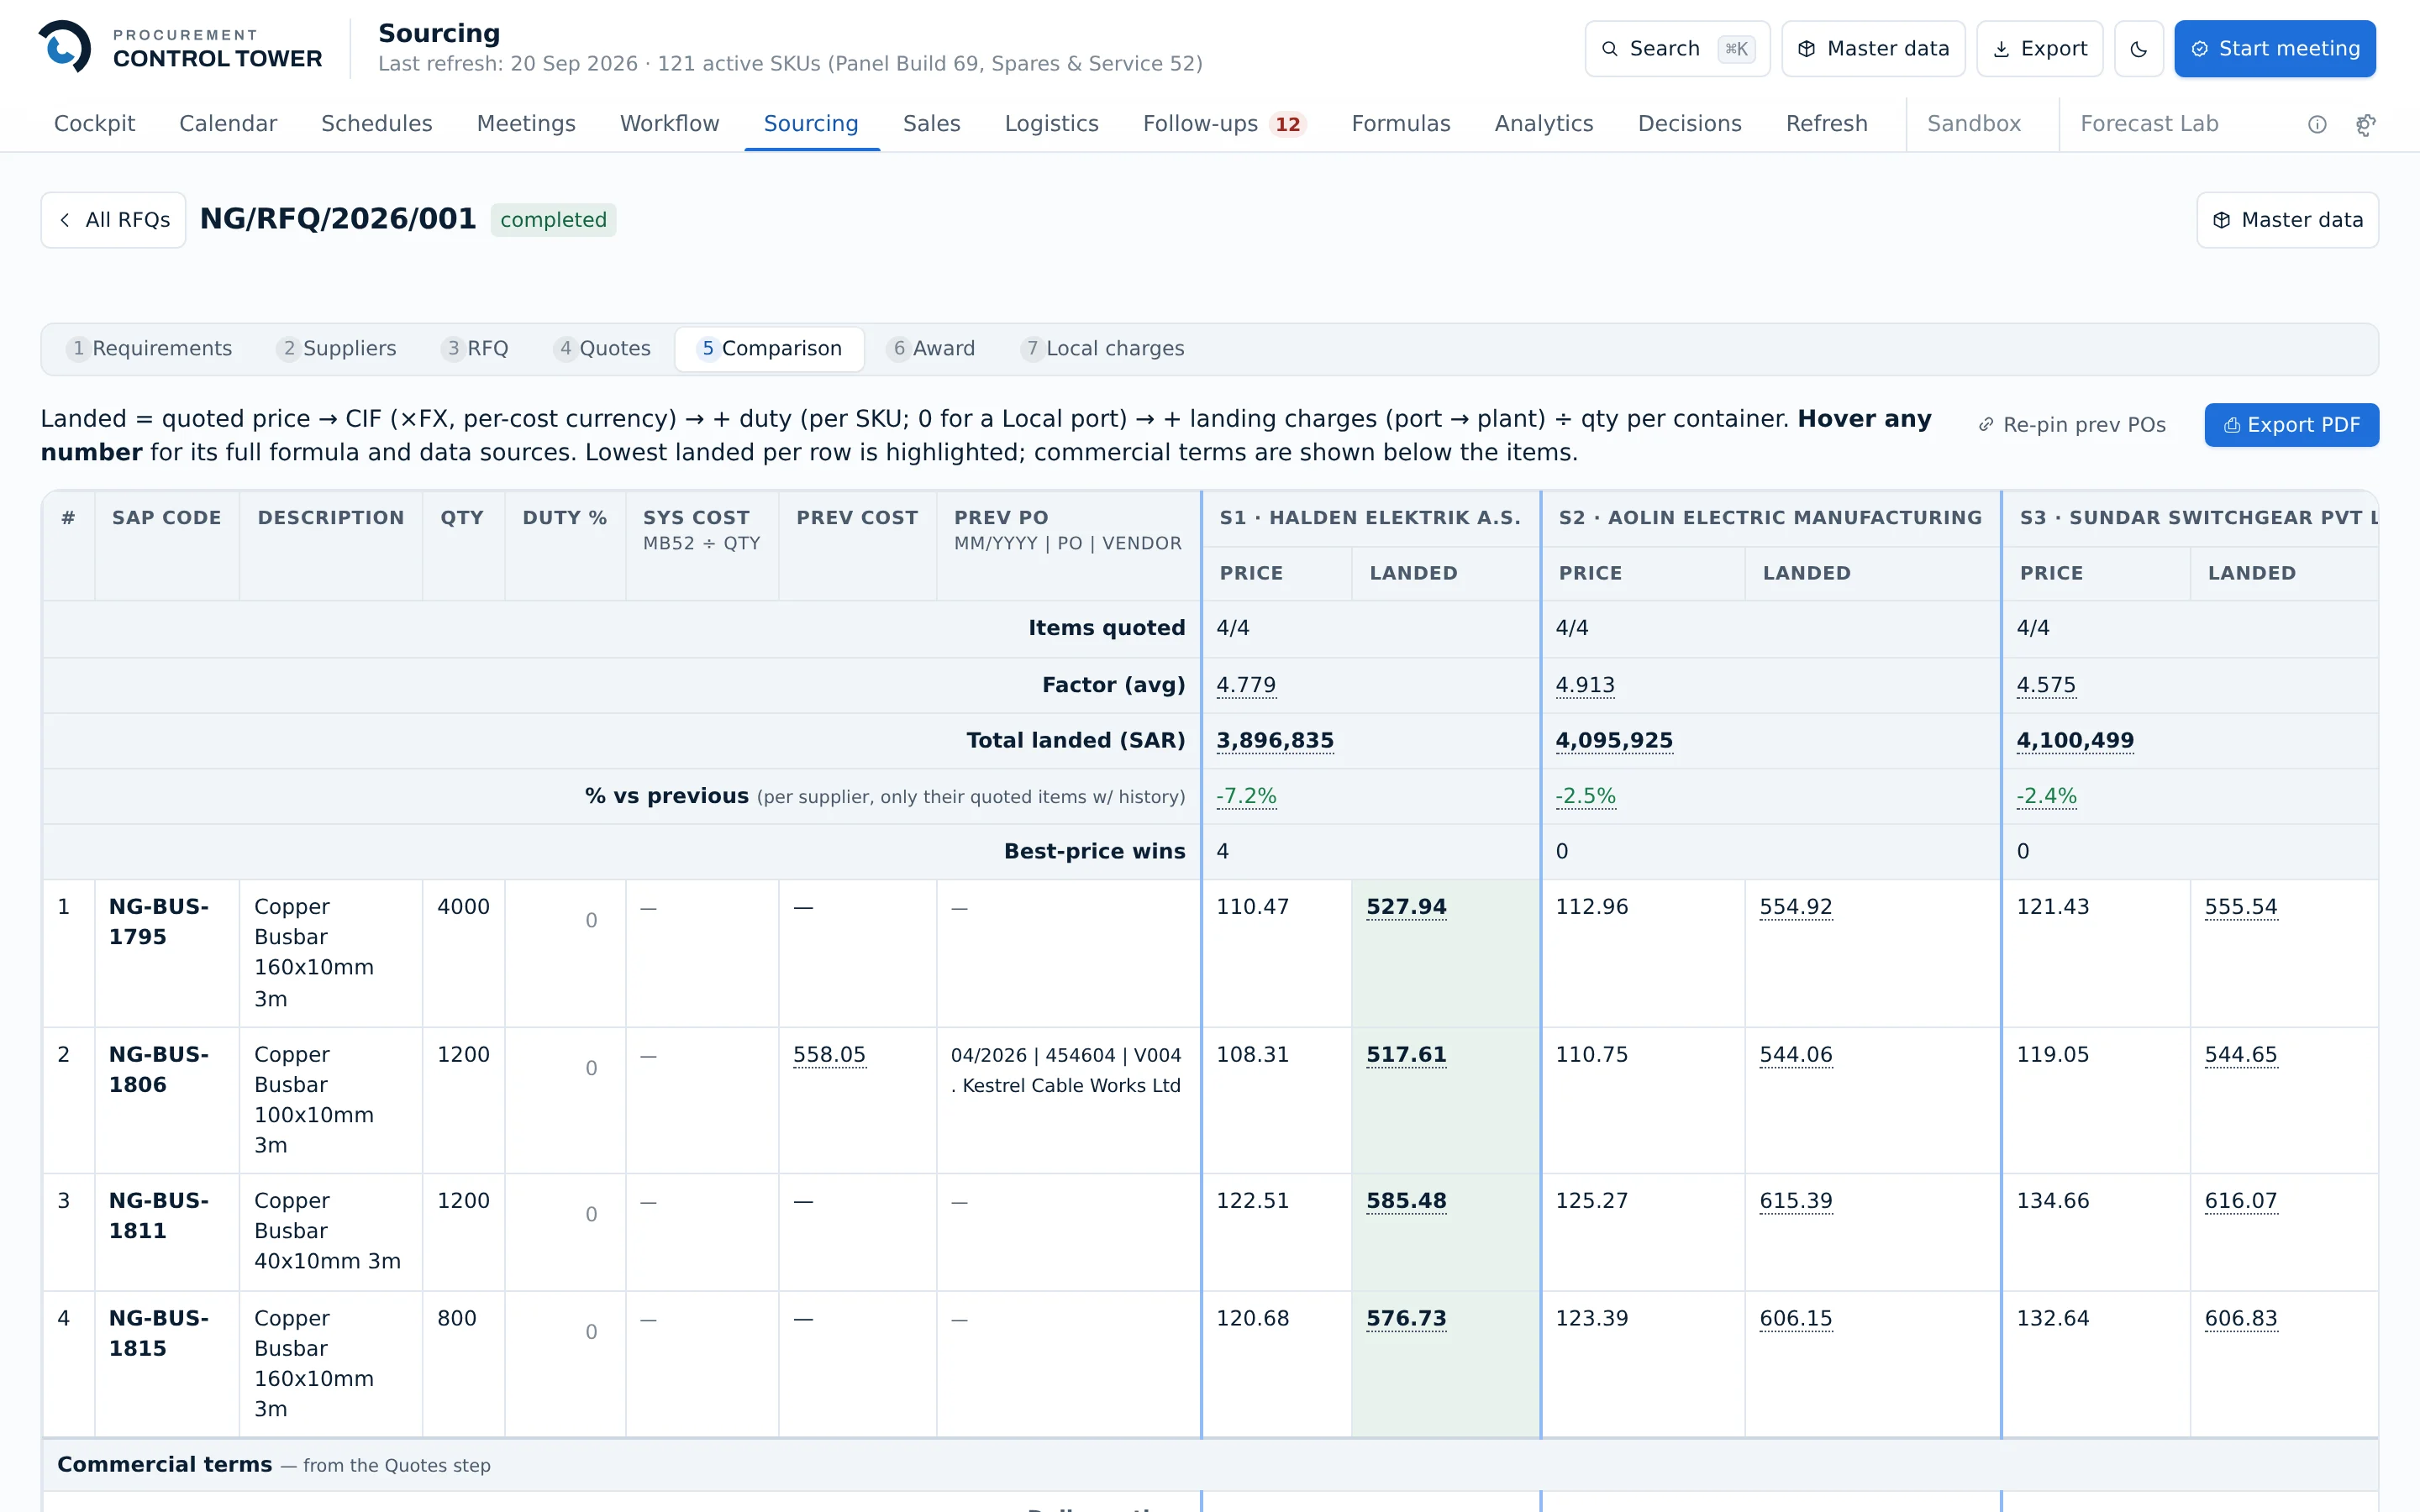Click S1 factor value 4.779
The height and width of the screenshot is (1512, 2420).
pos(1245,685)
